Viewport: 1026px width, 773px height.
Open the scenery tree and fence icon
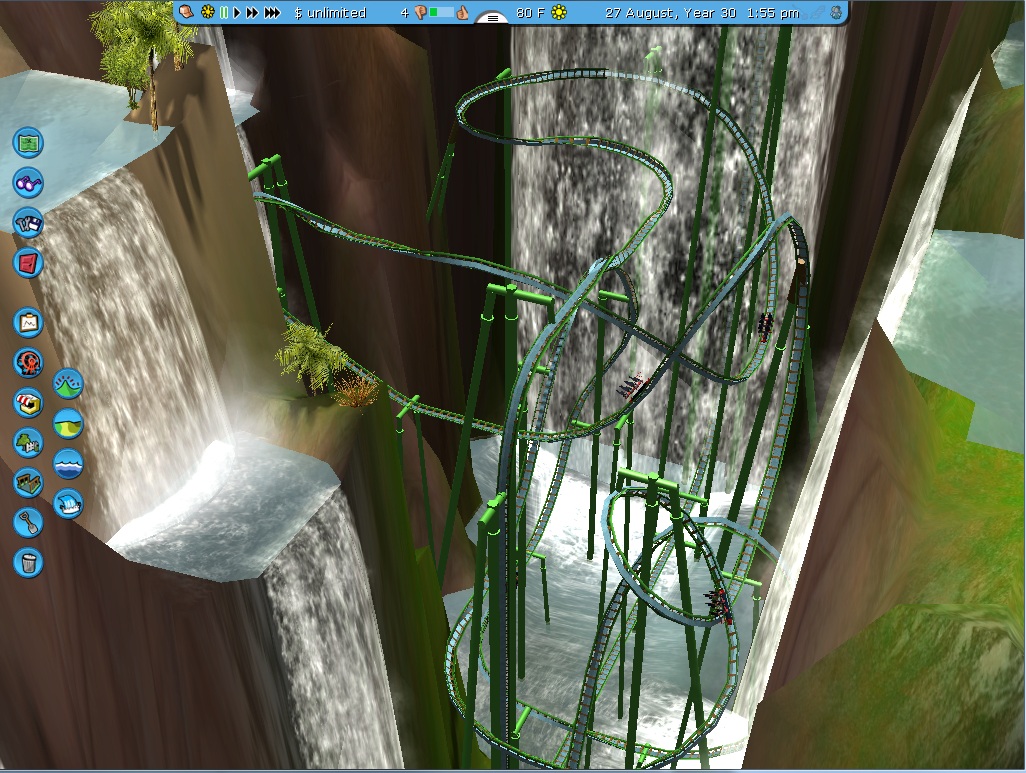point(28,442)
